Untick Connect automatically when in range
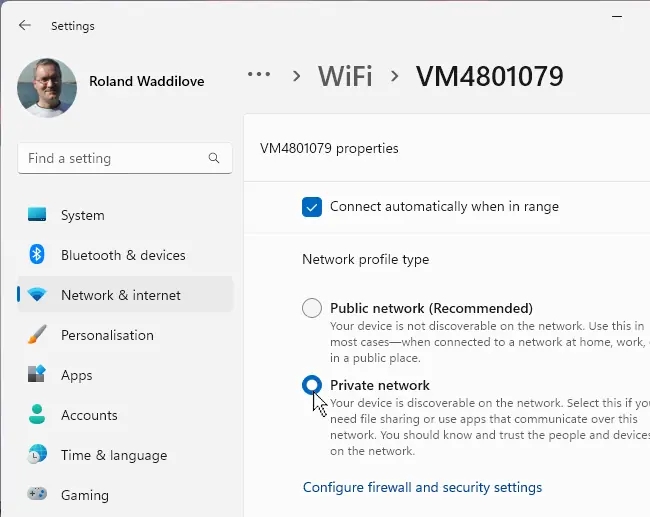Screen dimensions: 650x517 pos(312,206)
